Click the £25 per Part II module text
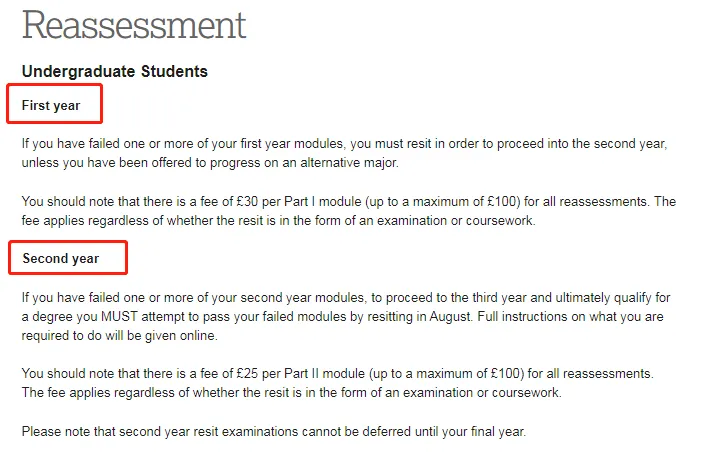 point(301,374)
